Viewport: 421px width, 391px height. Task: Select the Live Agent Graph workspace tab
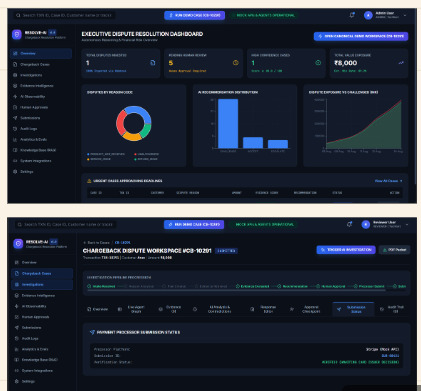pos(132,309)
